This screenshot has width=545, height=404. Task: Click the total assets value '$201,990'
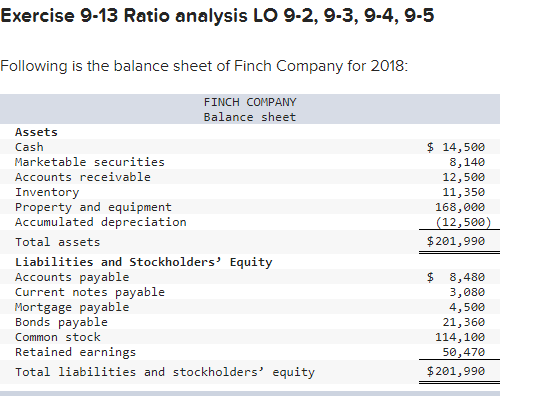pyautogui.click(x=456, y=241)
